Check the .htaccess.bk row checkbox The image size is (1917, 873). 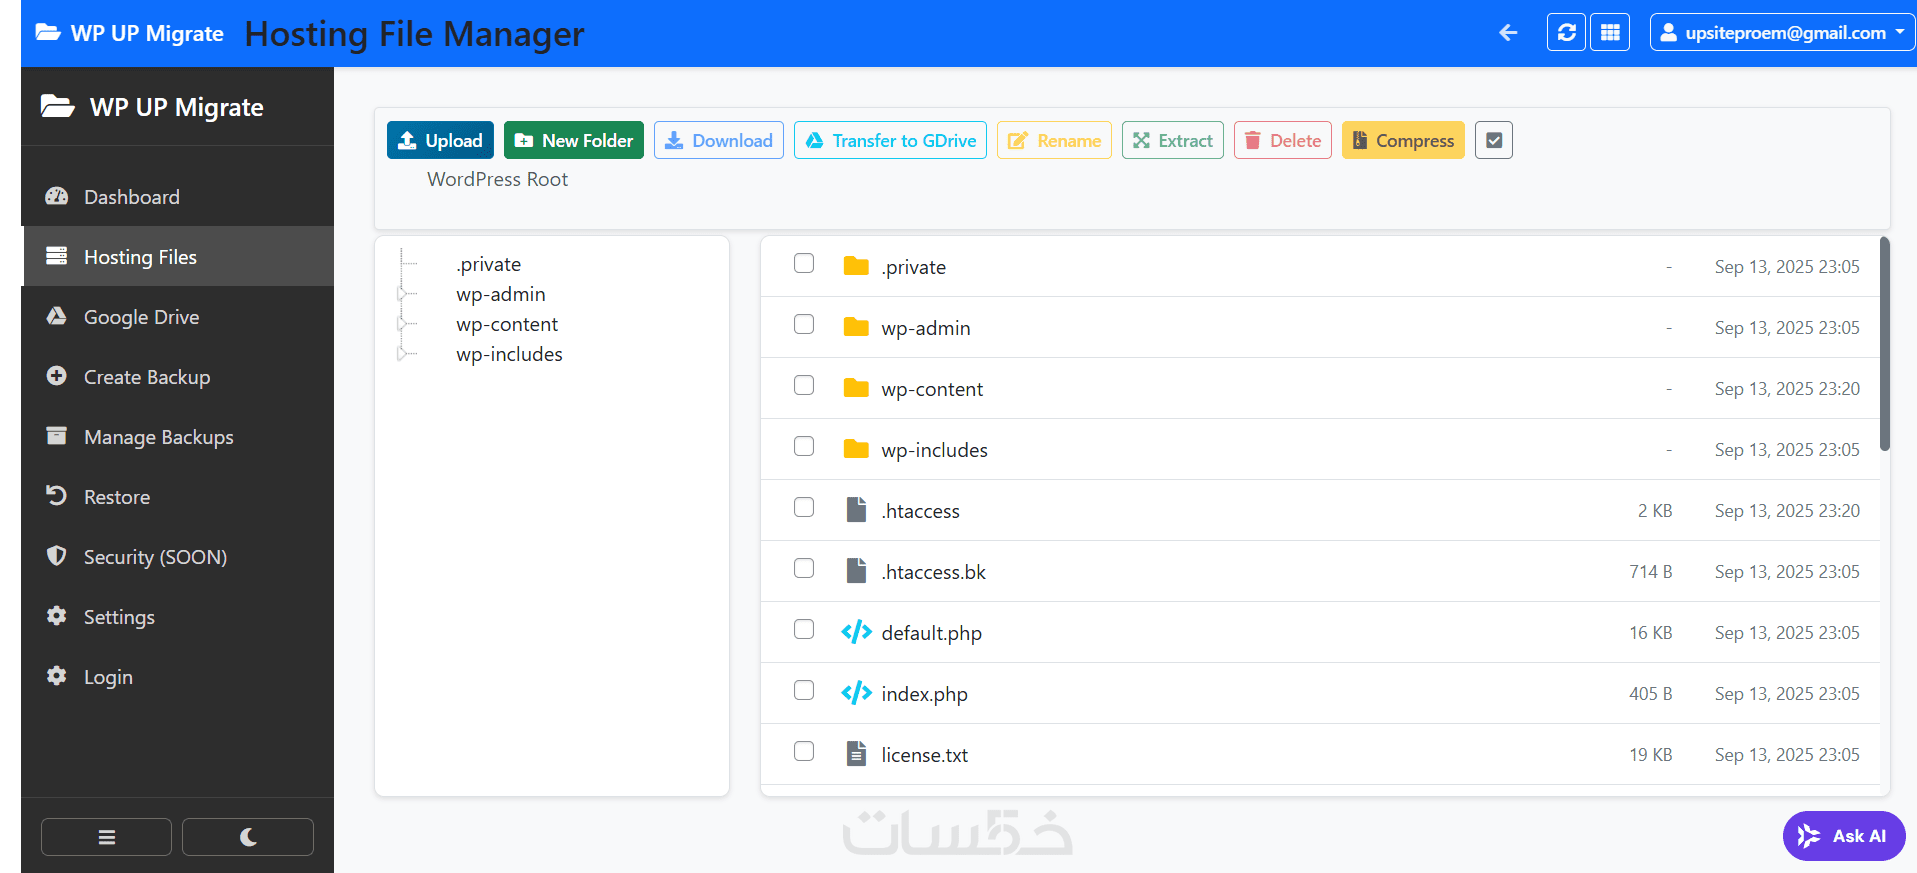pyautogui.click(x=804, y=568)
